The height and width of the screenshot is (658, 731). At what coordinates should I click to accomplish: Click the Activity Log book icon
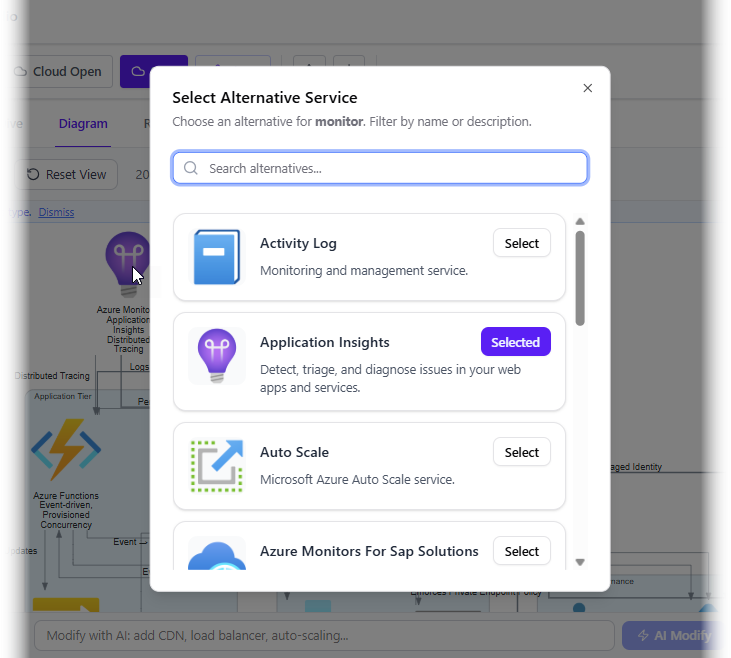pos(216,257)
